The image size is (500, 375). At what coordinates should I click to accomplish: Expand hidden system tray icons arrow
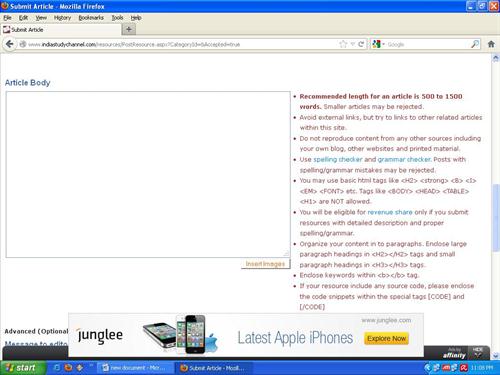click(428, 368)
